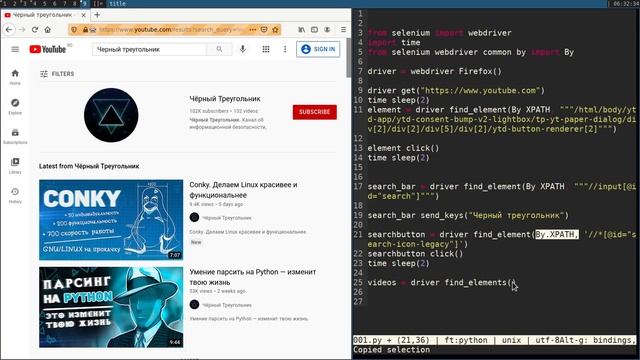
Task: Open Firefox home page icon
Action: (48, 30)
